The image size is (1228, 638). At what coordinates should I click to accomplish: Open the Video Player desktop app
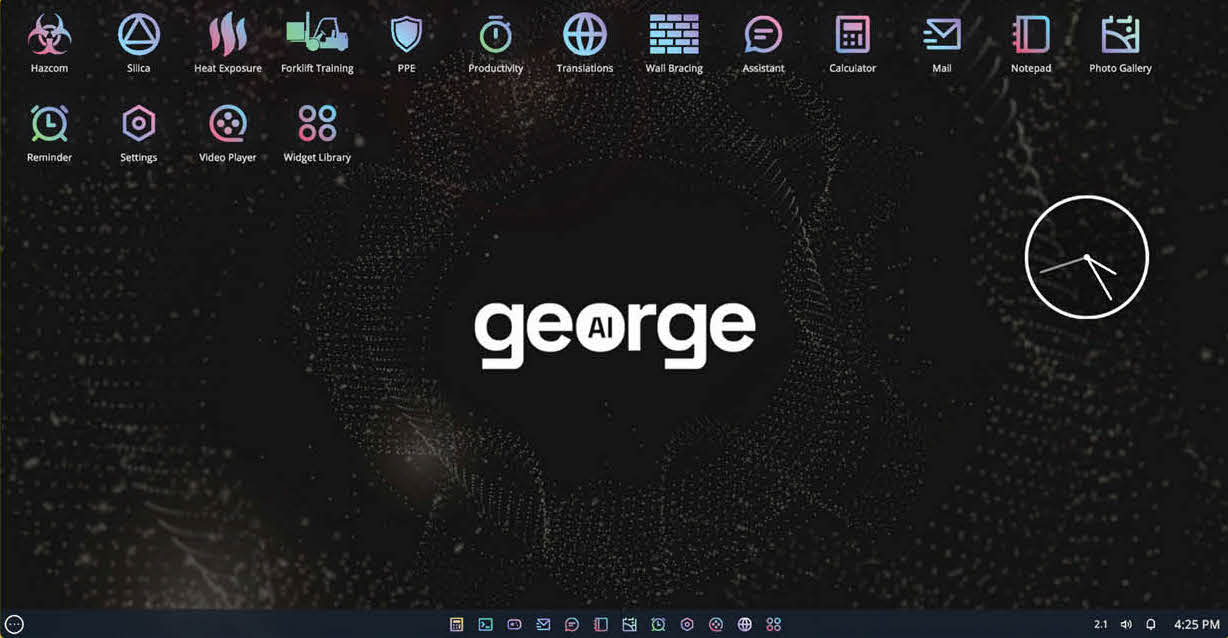[227, 125]
